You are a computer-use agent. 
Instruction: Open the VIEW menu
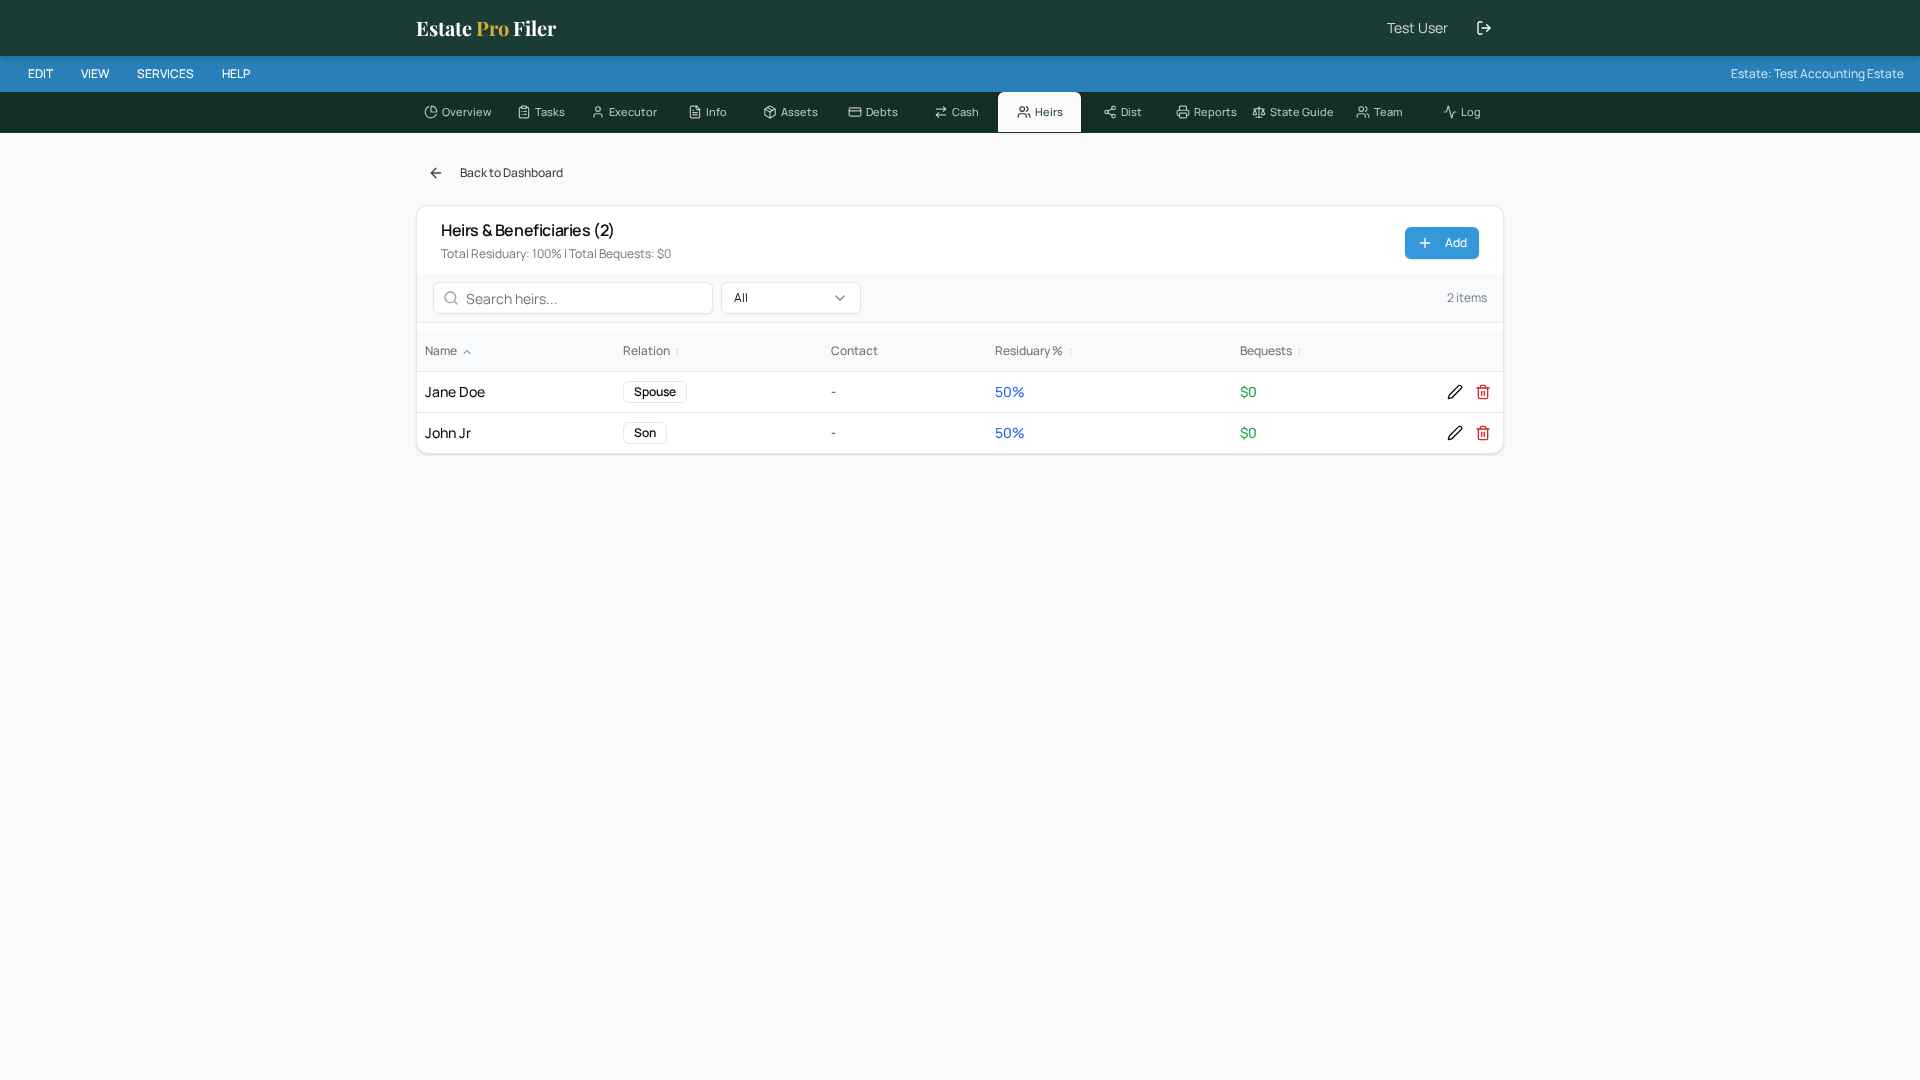click(x=95, y=74)
